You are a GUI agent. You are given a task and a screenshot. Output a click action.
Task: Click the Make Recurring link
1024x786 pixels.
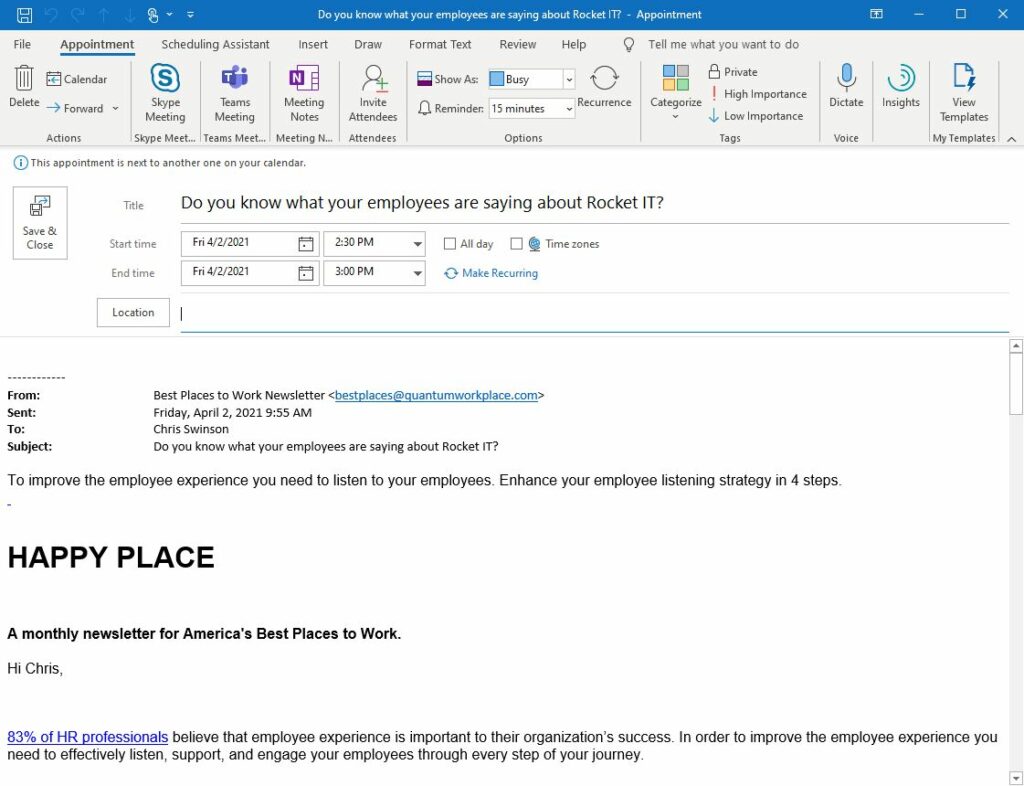click(491, 273)
